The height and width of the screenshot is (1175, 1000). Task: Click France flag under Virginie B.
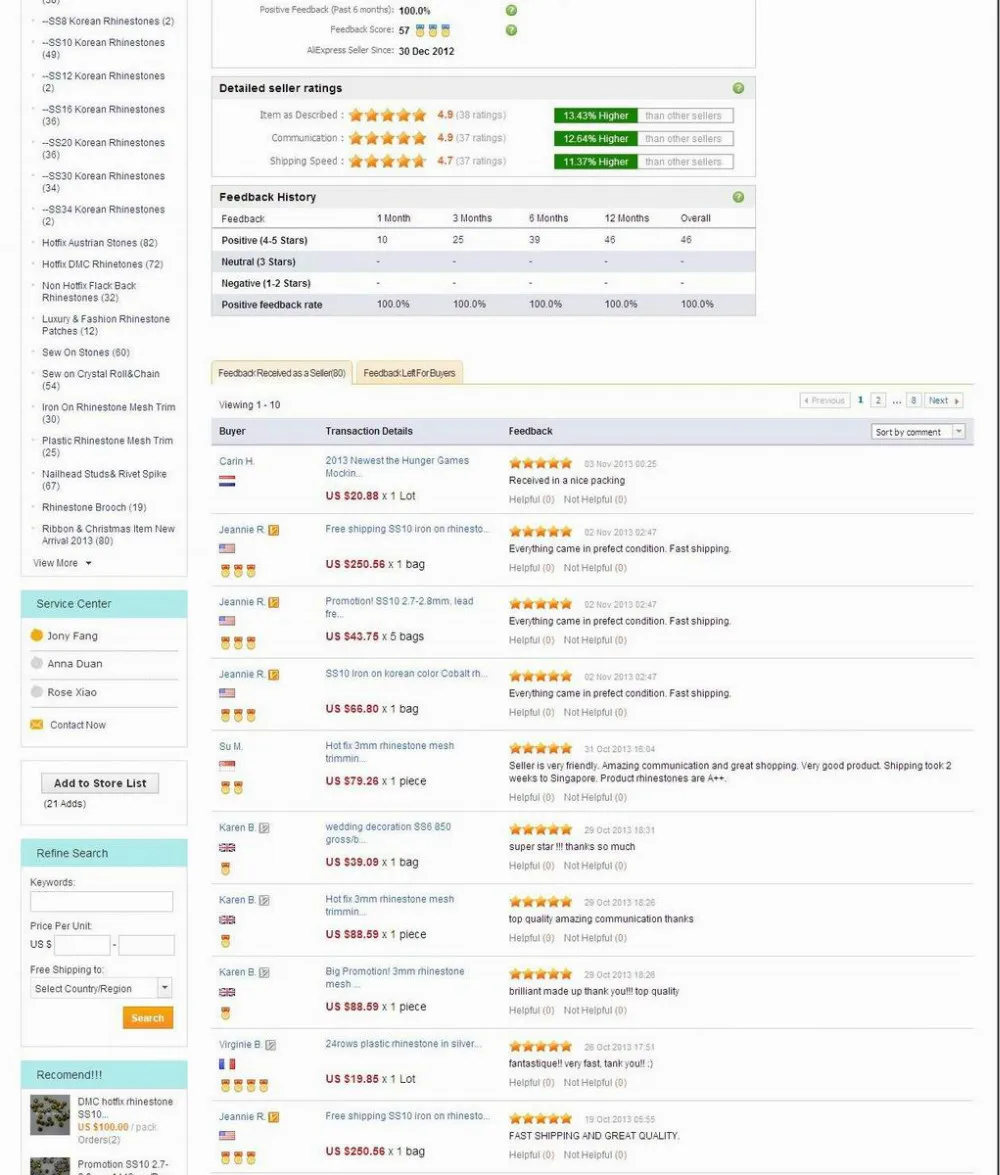pyautogui.click(x=227, y=1063)
